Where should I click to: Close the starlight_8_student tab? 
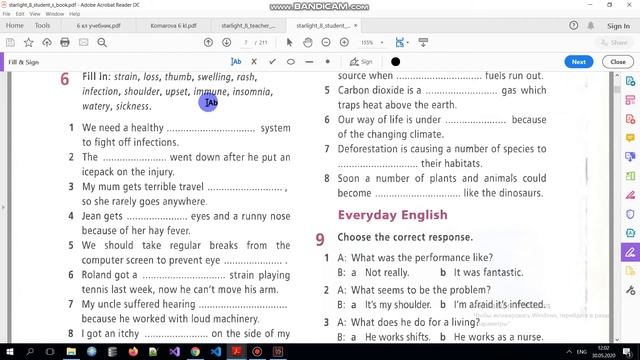click(356, 25)
